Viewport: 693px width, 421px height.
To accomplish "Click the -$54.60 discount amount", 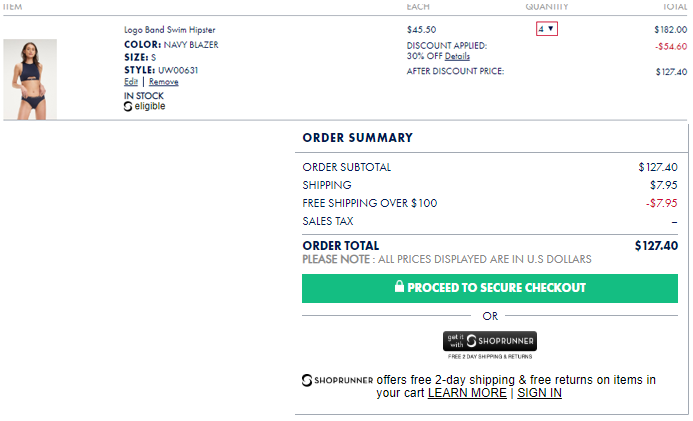I will (x=670, y=46).
